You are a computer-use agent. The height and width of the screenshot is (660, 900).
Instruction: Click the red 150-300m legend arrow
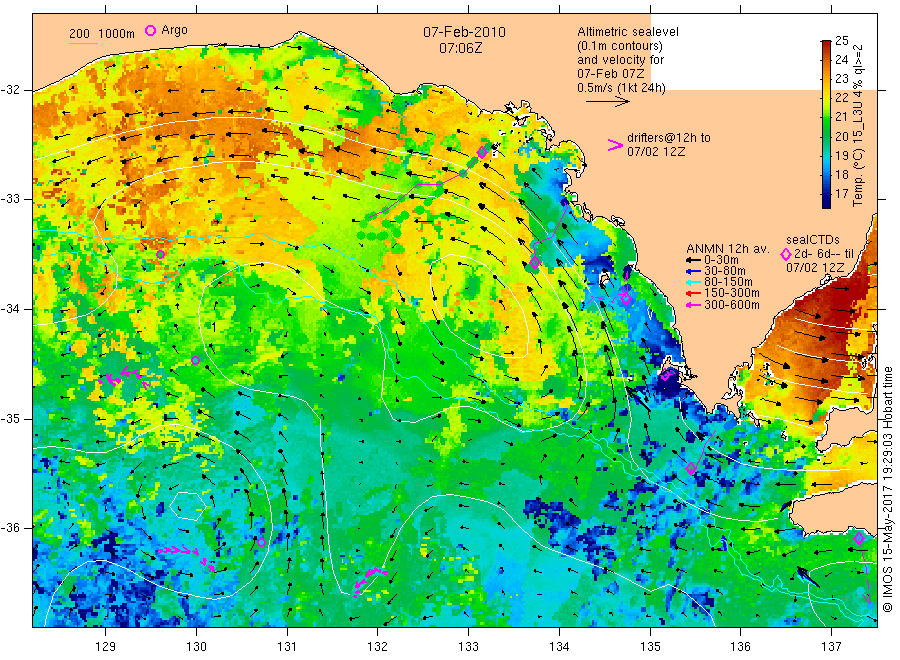pyautogui.click(x=693, y=293)
